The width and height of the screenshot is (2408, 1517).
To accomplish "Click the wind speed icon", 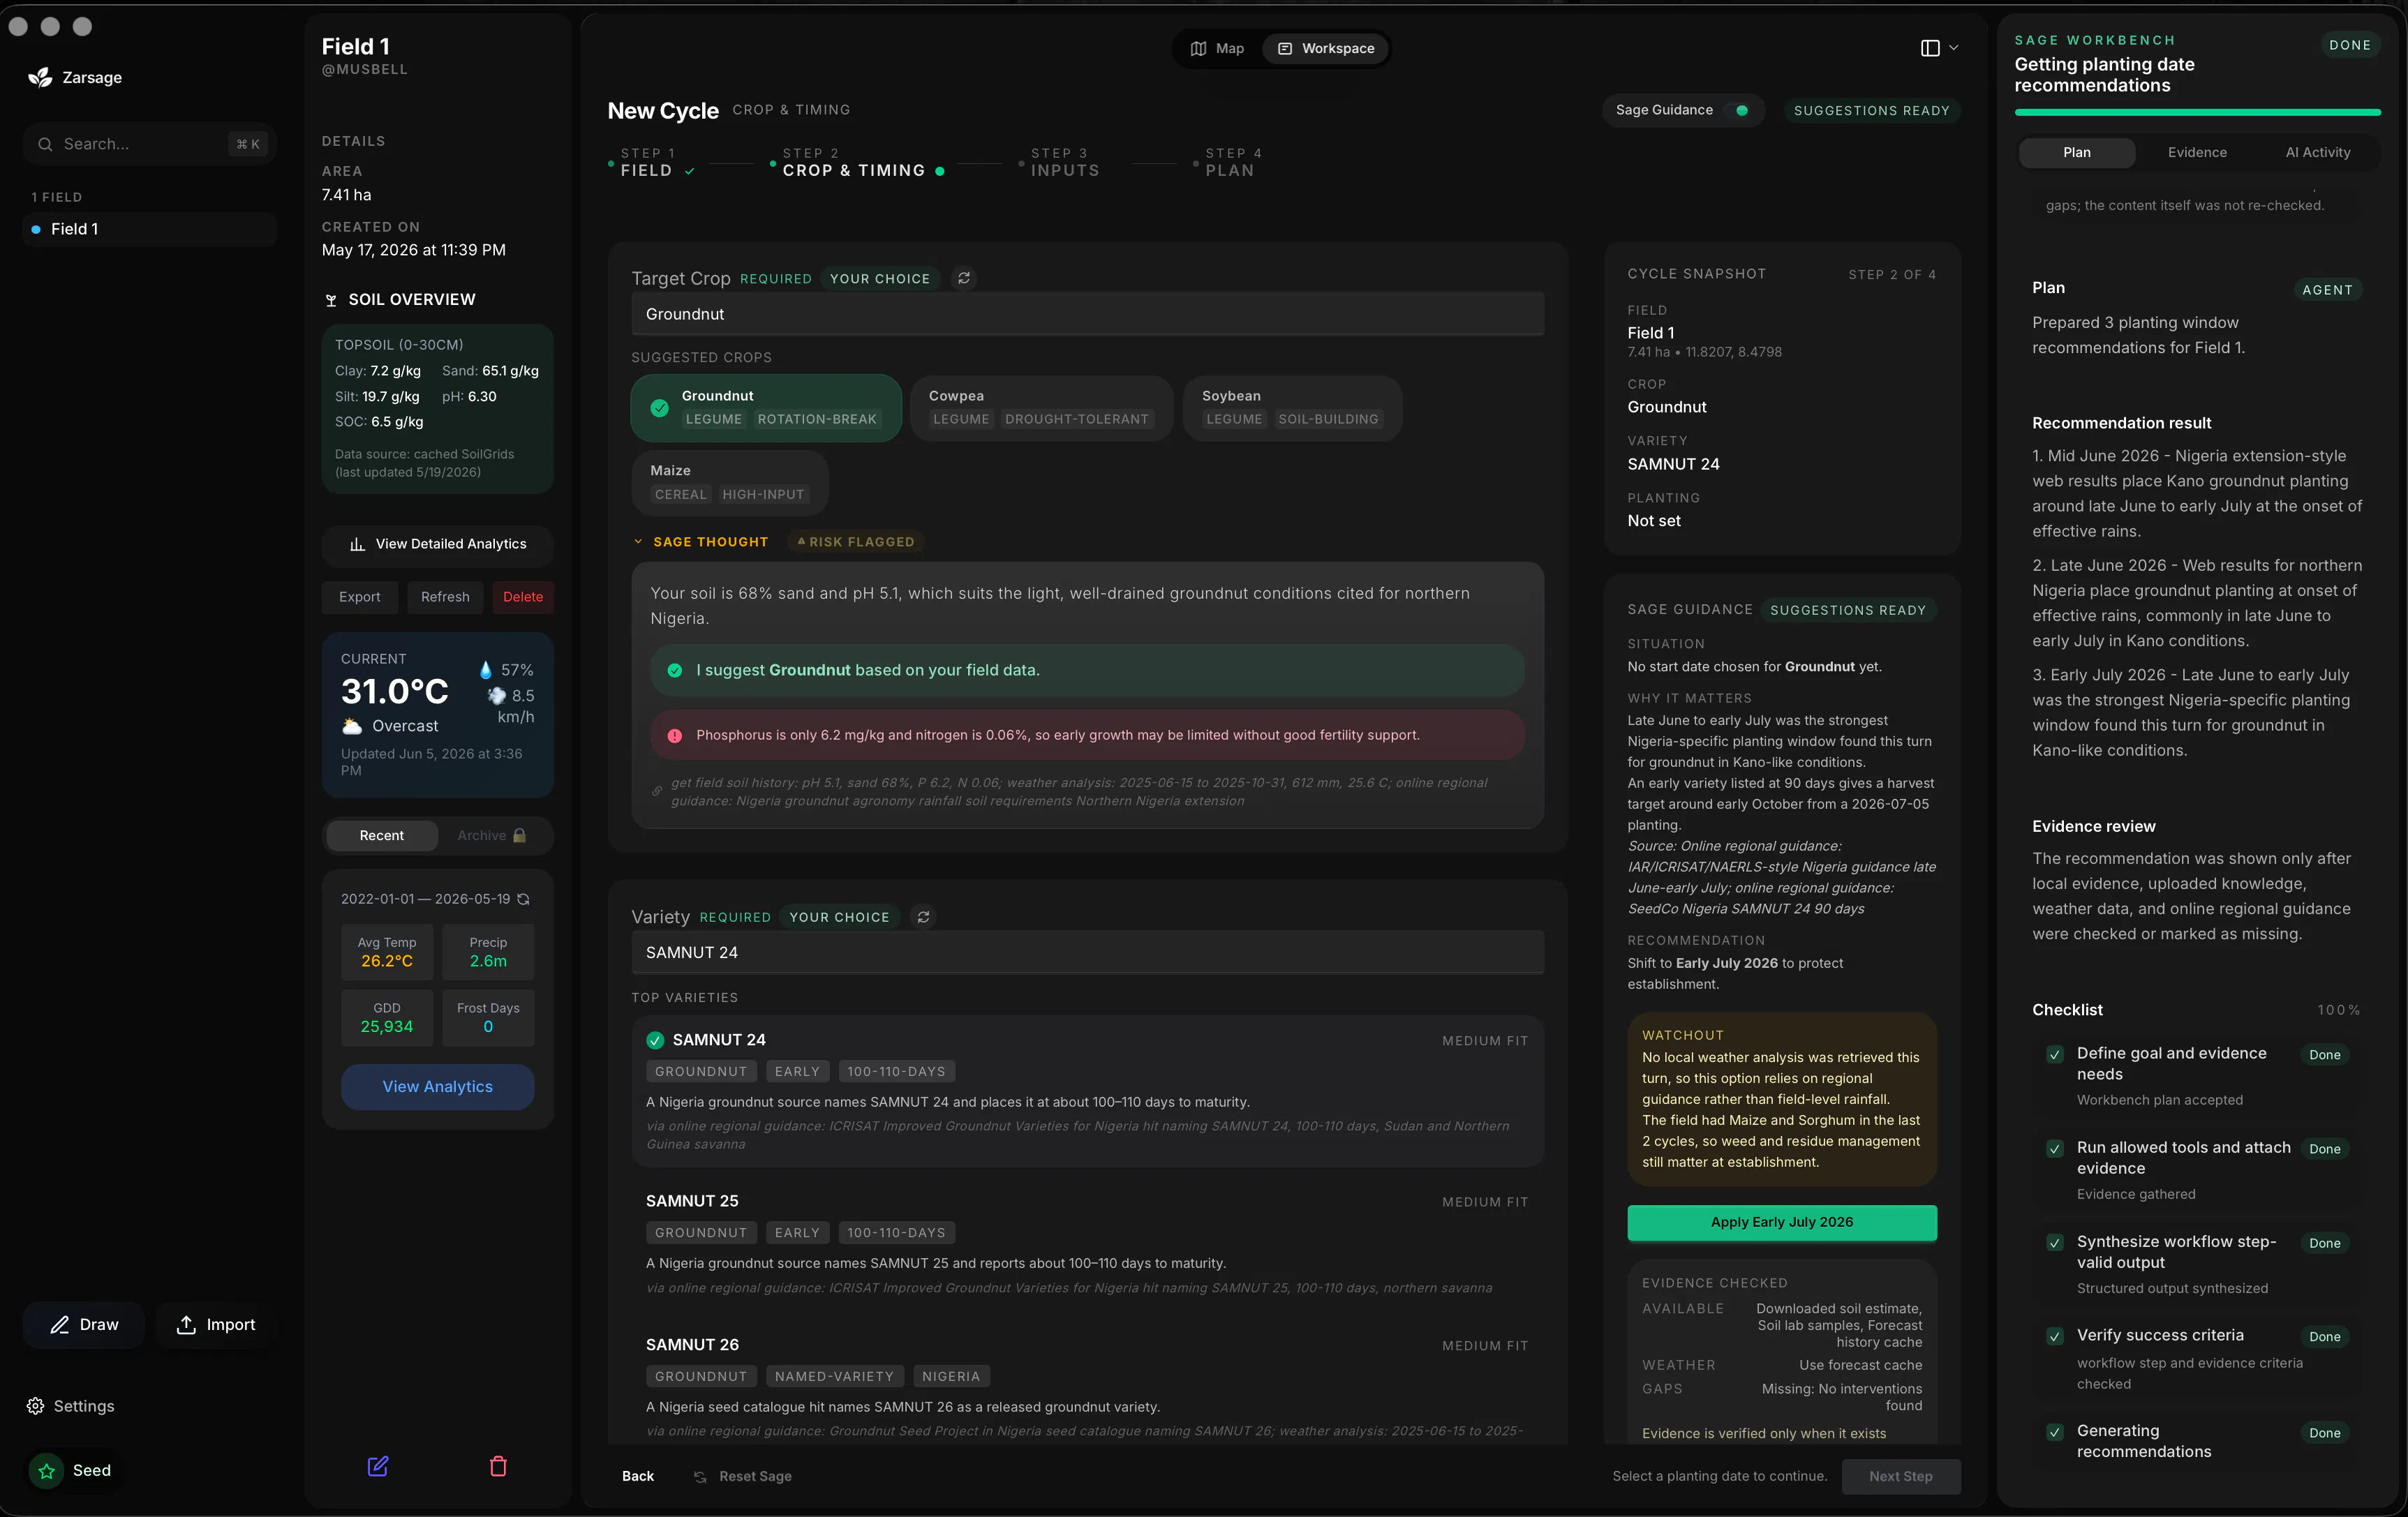I will (496, 696).
